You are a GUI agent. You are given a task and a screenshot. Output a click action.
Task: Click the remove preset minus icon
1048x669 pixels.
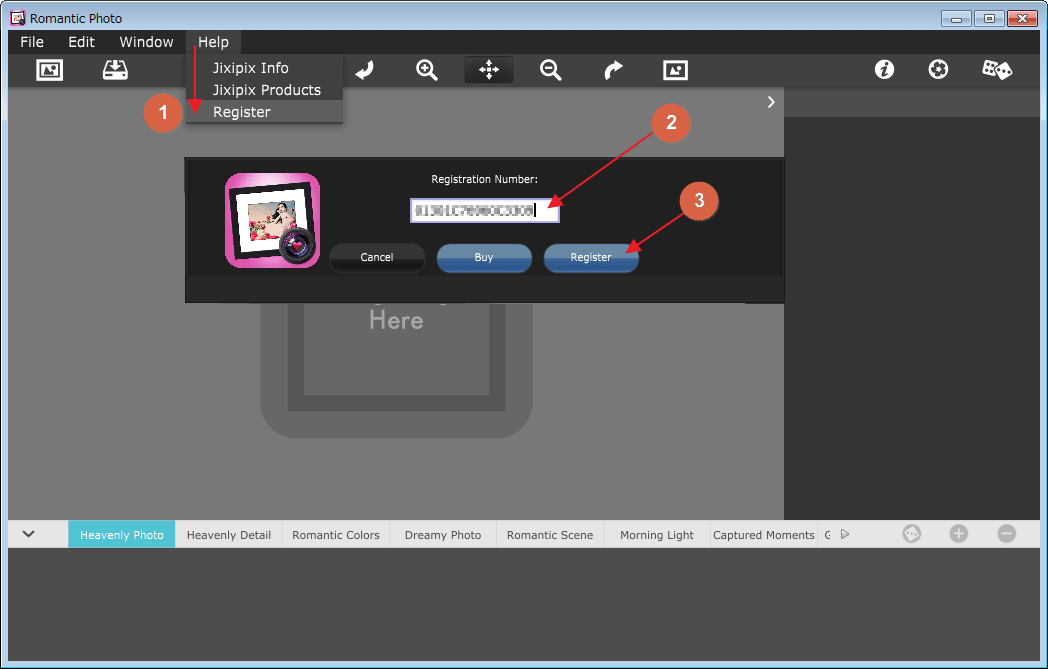click(1006, 534)
